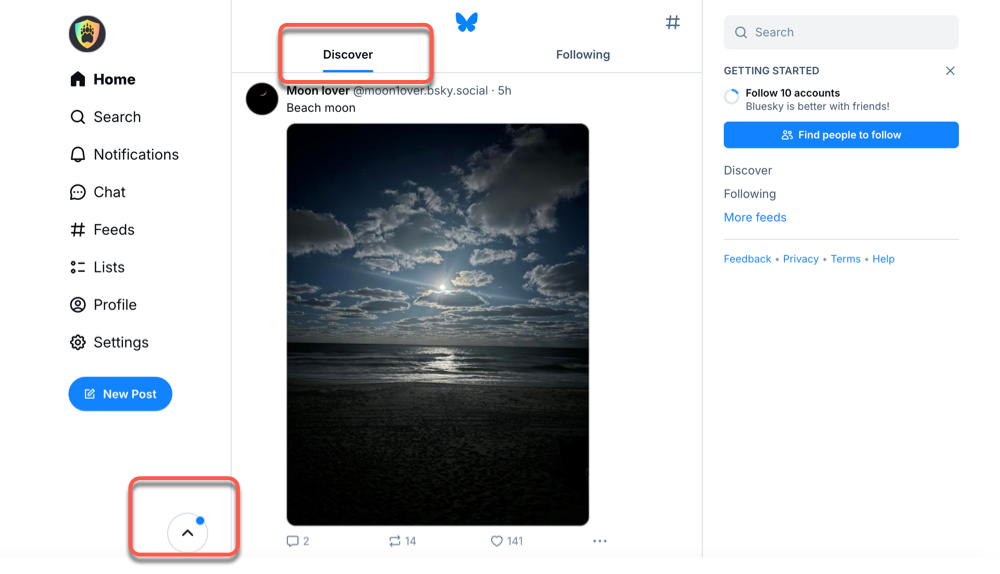Open feeds via the hashtag icon at top

click(x=673, y=22)
